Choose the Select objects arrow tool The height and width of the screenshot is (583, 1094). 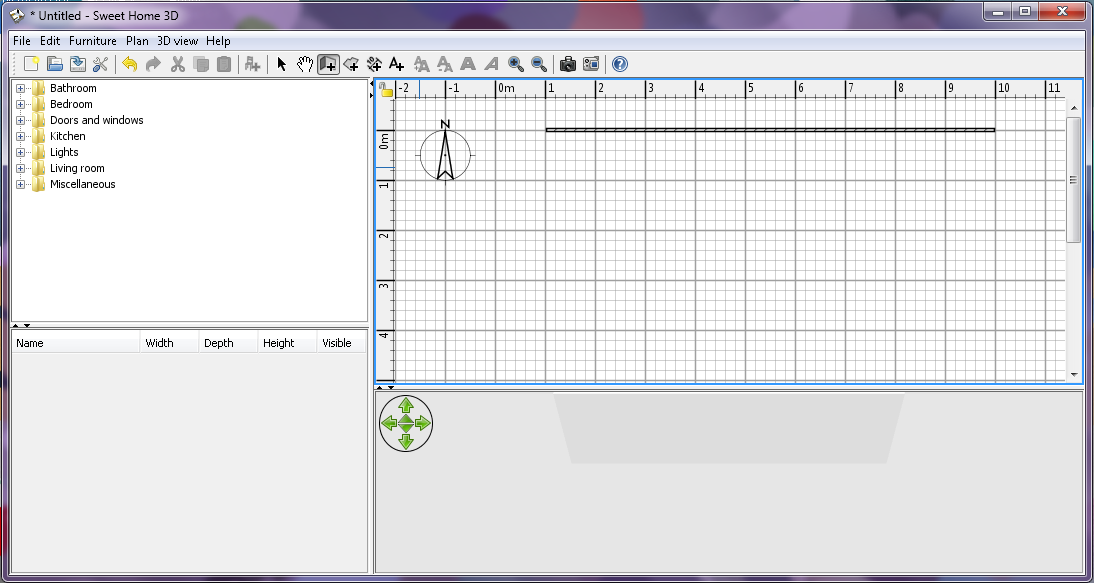[x=282, y=64]
